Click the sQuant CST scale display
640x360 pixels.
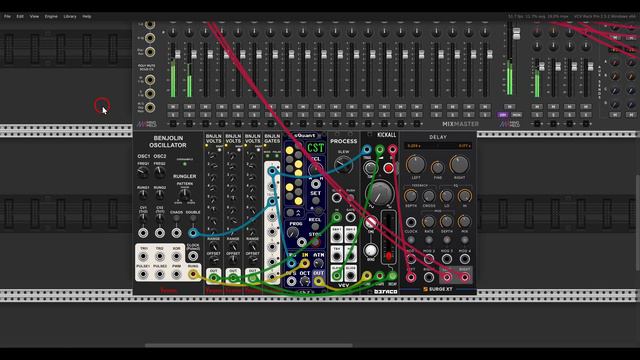[x=316, y=148]
